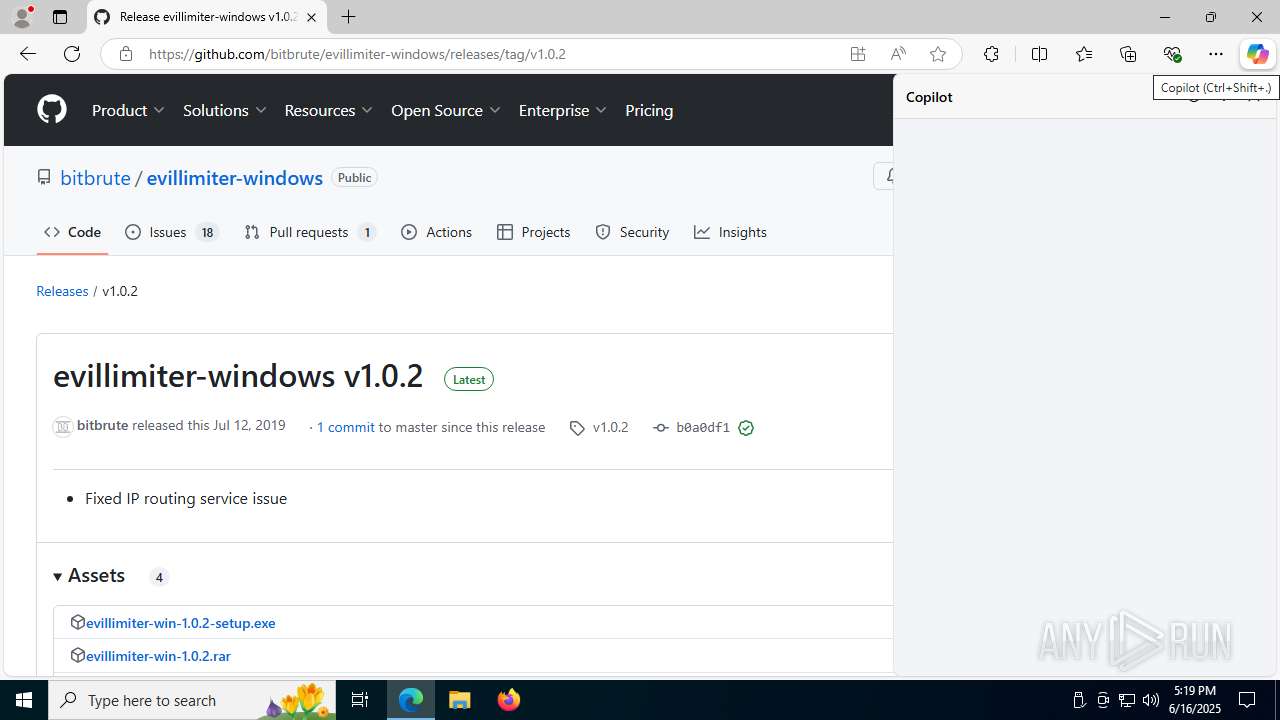Screen dimensions: 1280x720
Task: Open Settings and more ellipsis menu
Action: (1216, 54)
